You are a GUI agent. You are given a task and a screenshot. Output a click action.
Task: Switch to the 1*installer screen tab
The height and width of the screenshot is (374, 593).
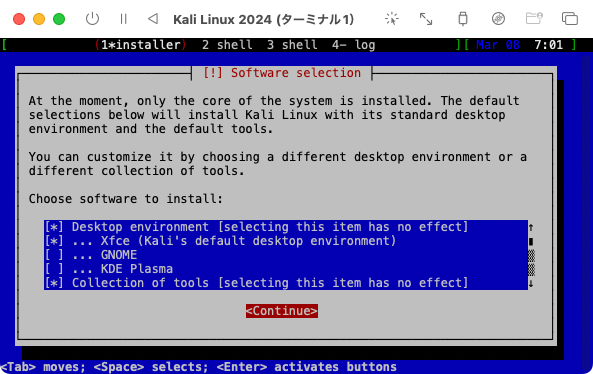pyautogui.click(x=141, y=45)
